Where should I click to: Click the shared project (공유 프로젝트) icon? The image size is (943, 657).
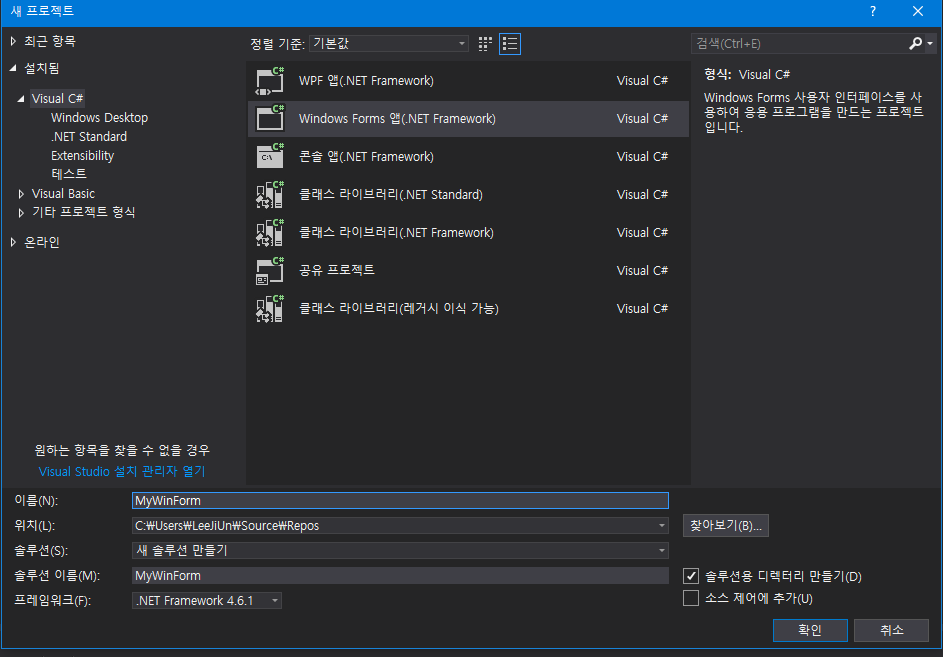click(270, 270)
